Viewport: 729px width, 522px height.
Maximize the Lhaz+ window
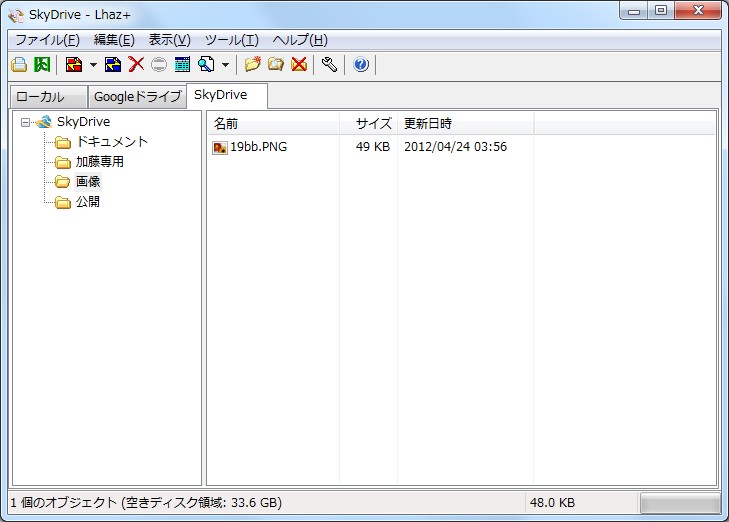pyautogui.click(x=661, y=11)
